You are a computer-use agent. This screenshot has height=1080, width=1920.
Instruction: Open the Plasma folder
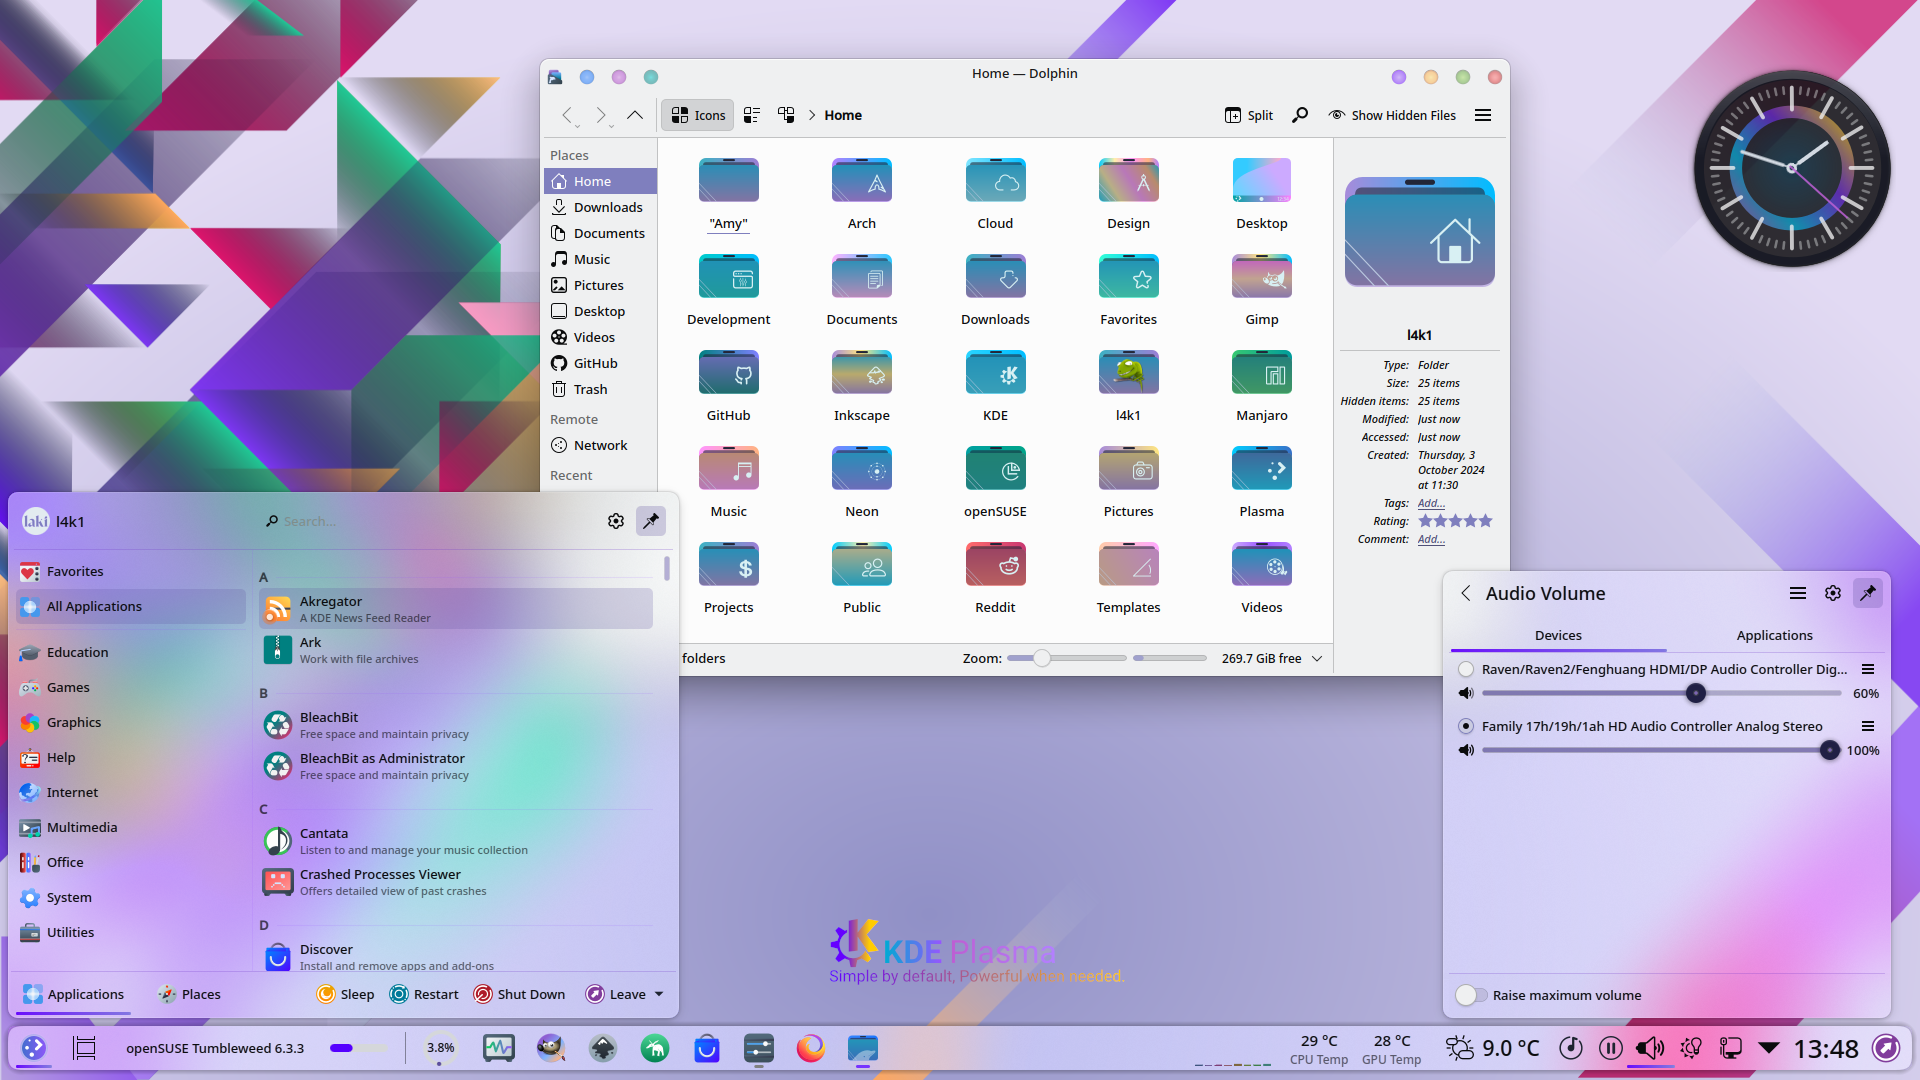pos(1261,483)
